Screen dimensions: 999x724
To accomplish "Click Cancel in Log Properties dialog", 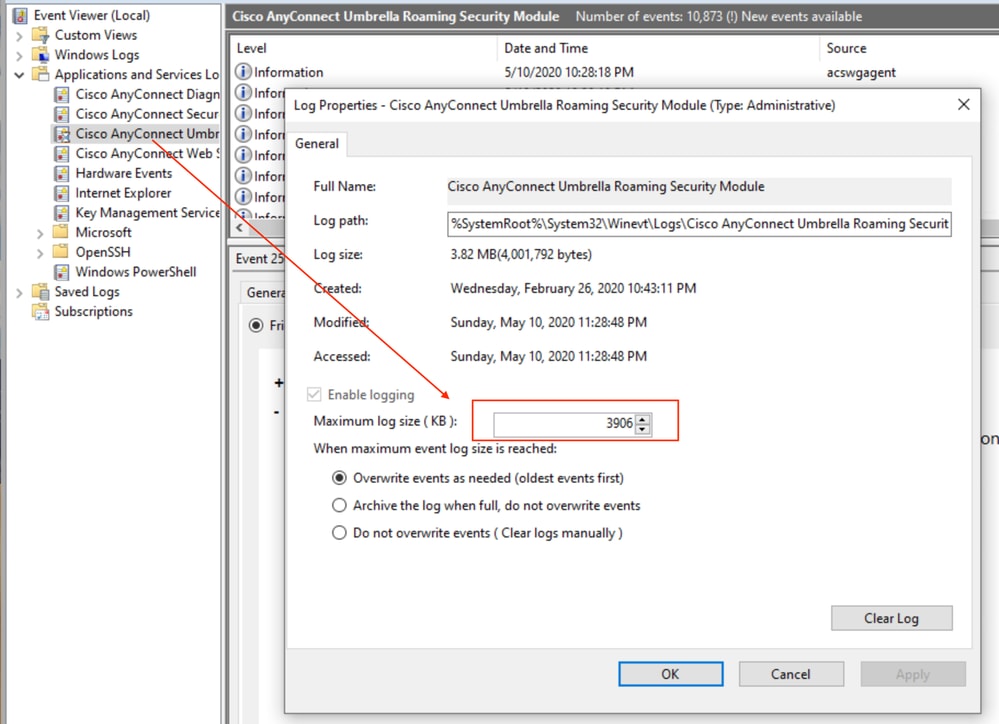I will (x=791, y=674).
